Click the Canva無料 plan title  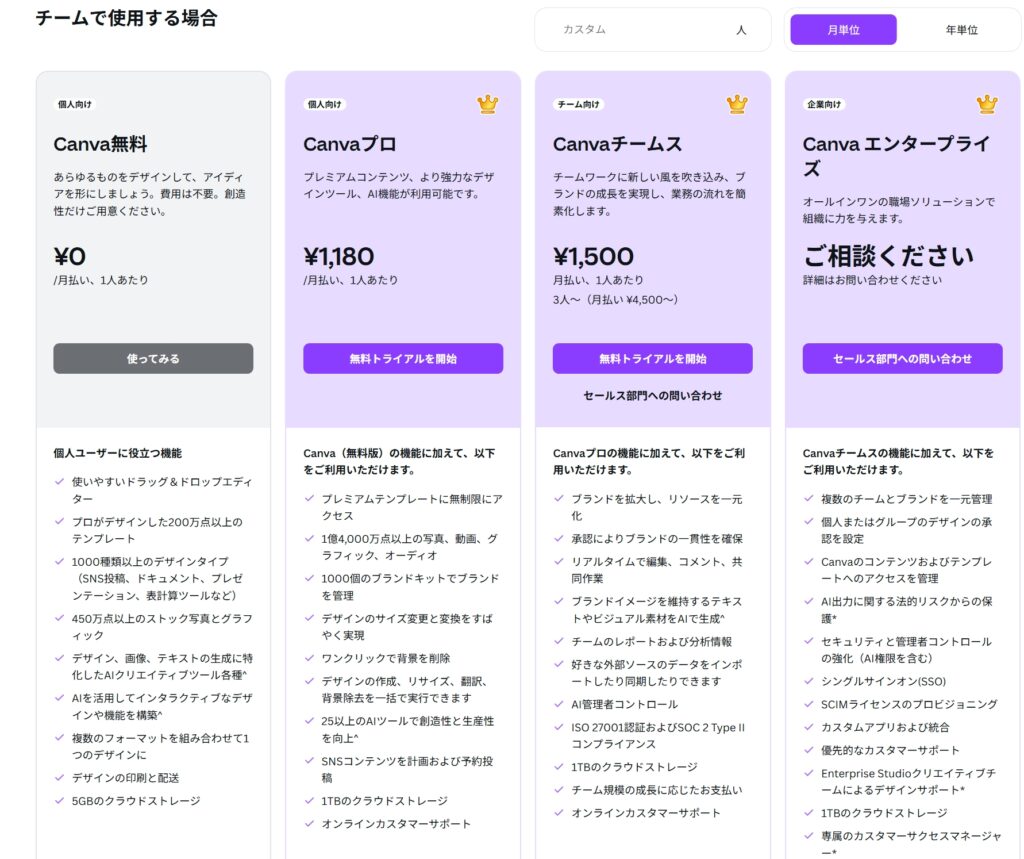point(101,144)
